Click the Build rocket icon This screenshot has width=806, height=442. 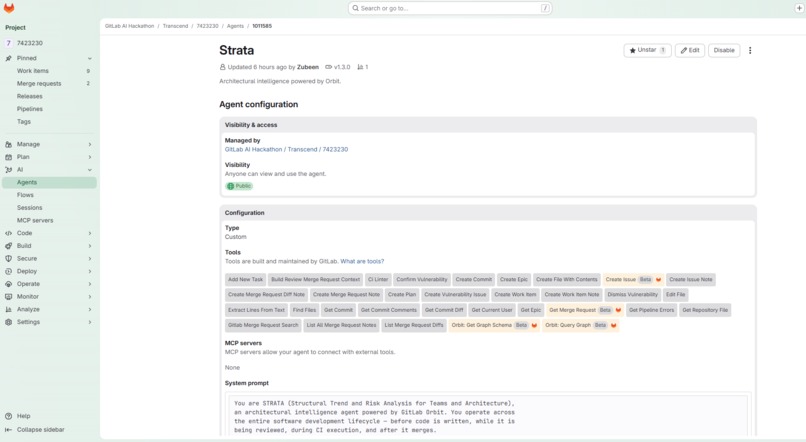coord(8,246)
